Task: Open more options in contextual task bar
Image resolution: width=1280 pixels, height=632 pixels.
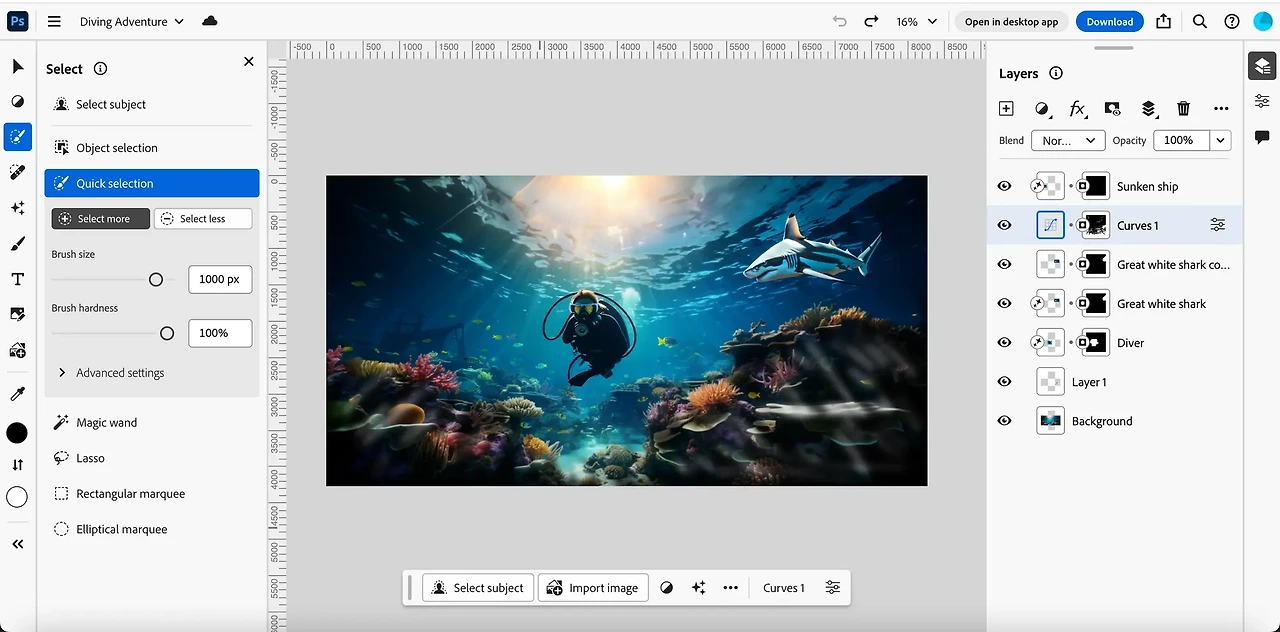Action: pos(731,588)
